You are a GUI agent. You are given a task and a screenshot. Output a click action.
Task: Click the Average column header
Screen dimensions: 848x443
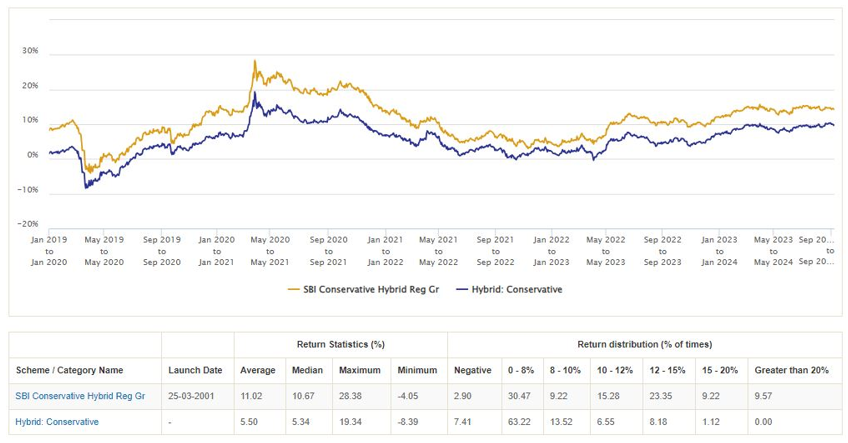258,371
